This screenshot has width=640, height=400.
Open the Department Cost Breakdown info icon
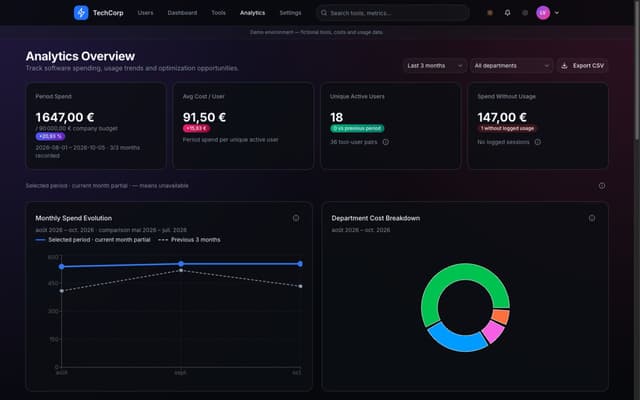click(x=592, y=218)
